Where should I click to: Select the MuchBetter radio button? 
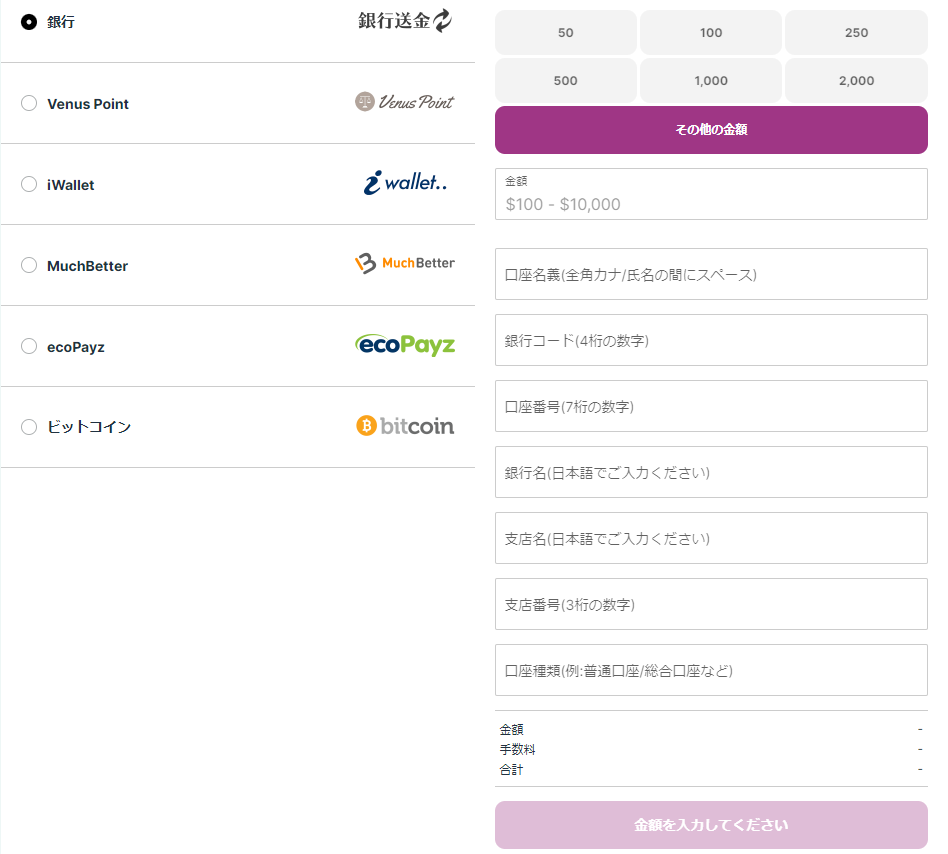[x=29, y=265]
